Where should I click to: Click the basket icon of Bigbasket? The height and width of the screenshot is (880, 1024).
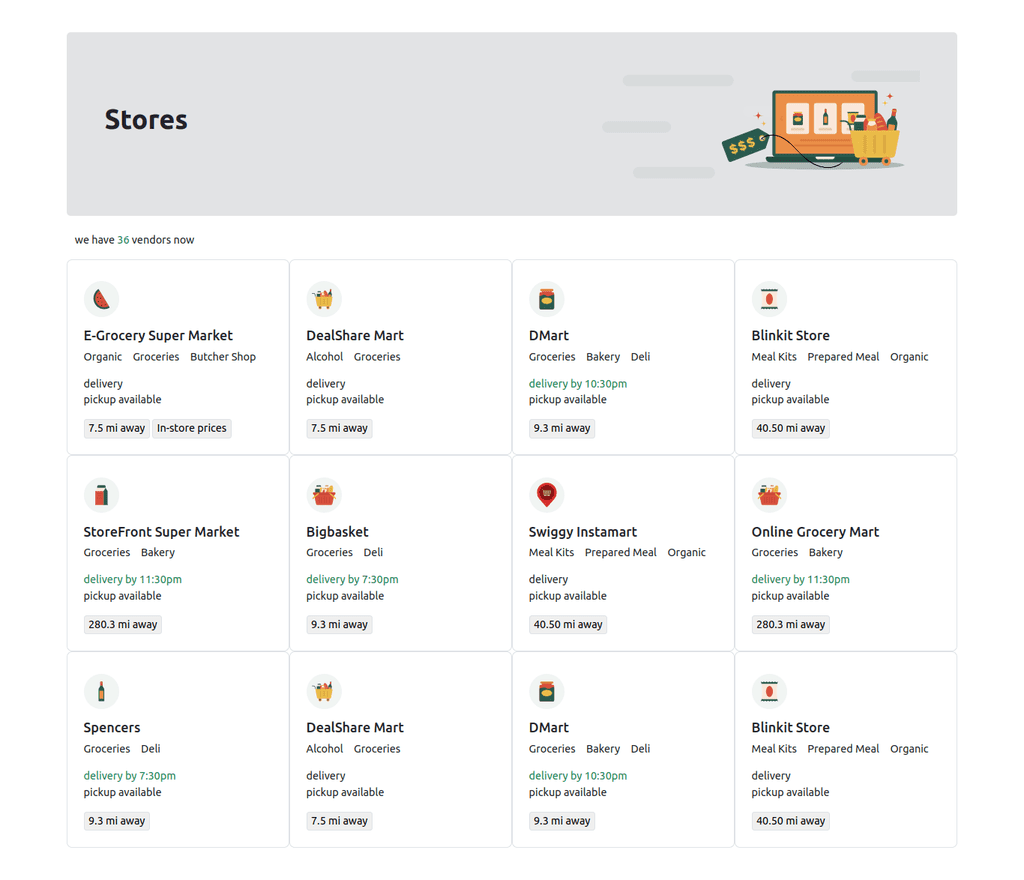pyautogui.click(x=324, y=495)
